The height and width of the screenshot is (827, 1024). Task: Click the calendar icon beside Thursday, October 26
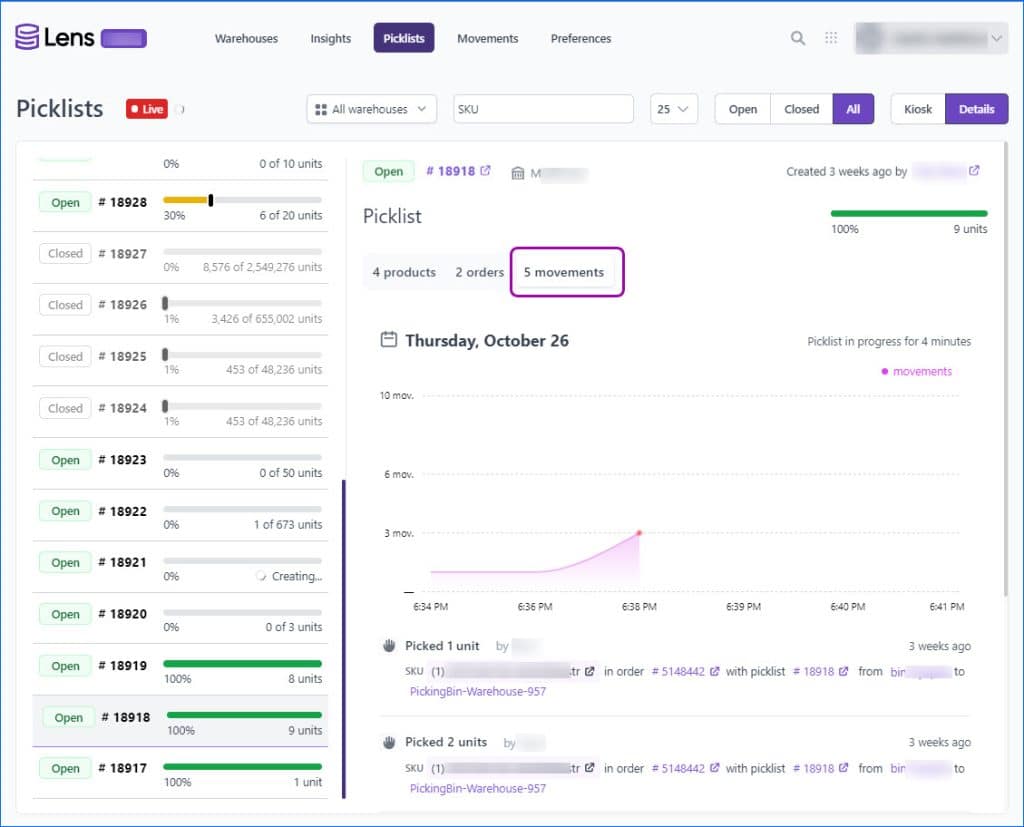click(x=390, y=339)
